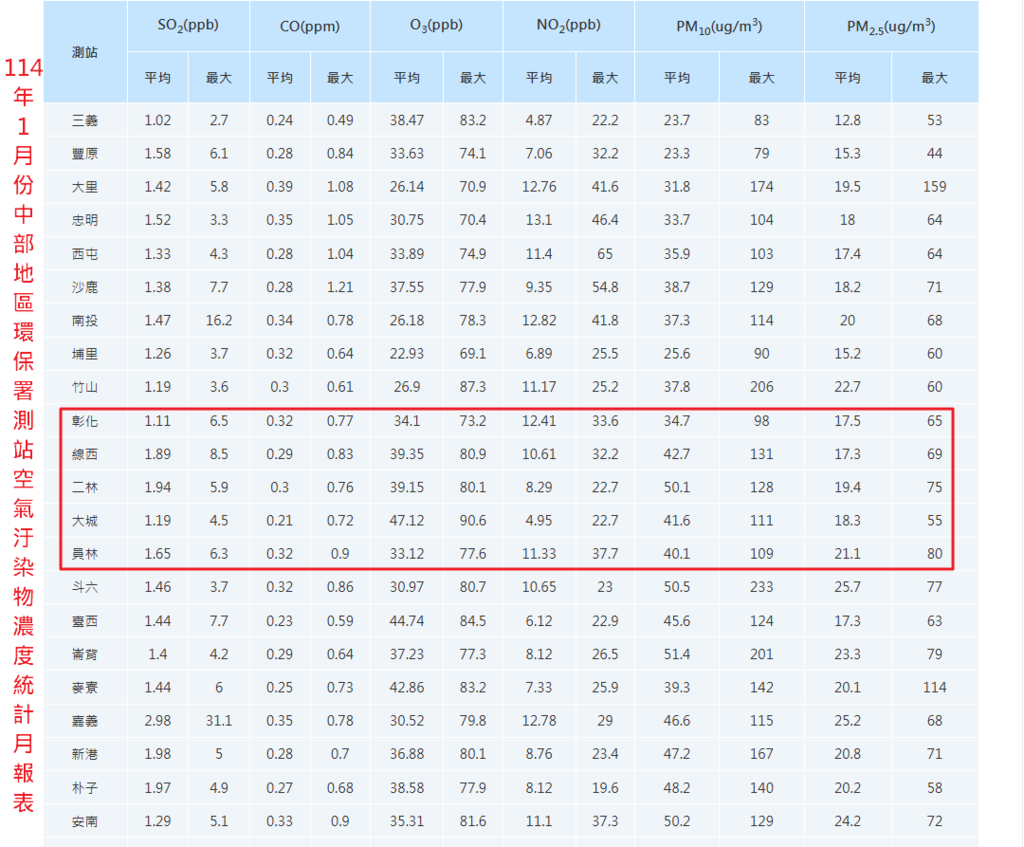Click 臺西 O3 average value 44.74

[x=407, y=620]
